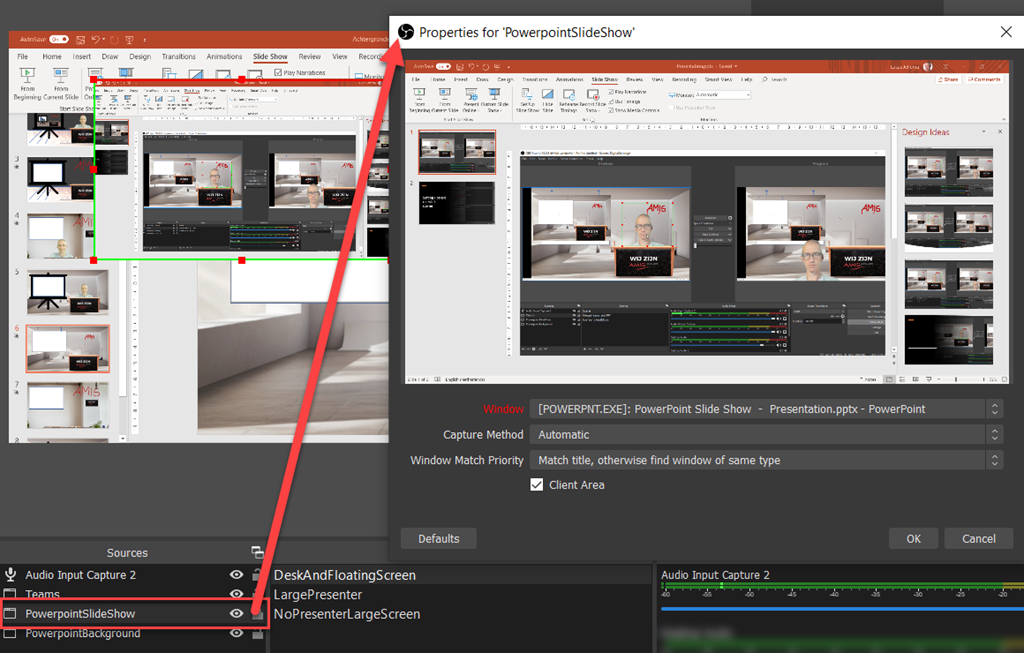
Task: Open the Design tab in PowerPoint
Action: coord(140,57)
